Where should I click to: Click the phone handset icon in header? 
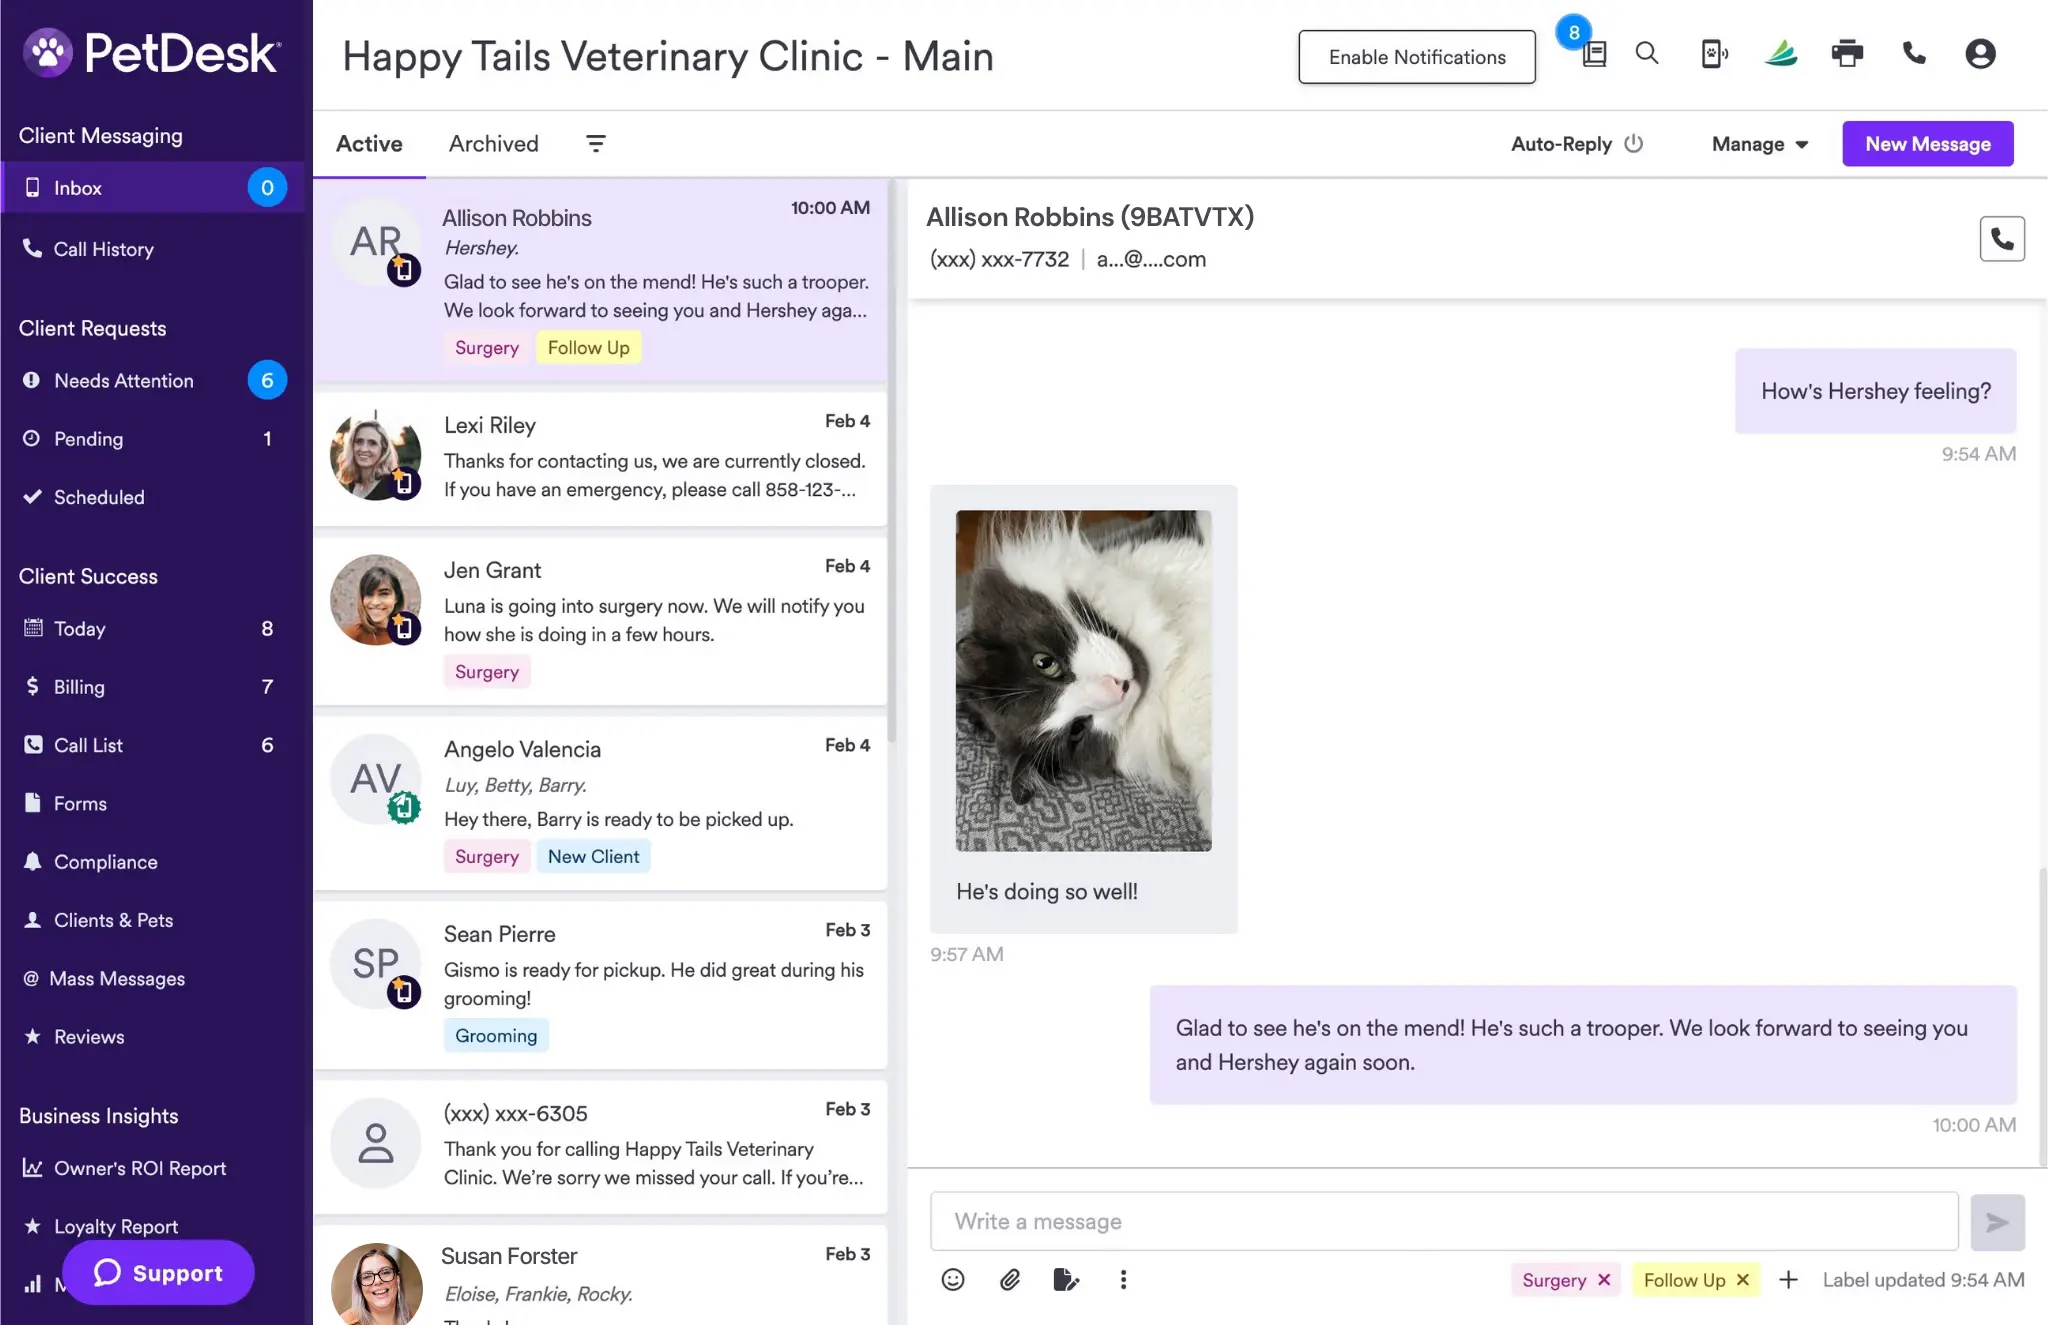tap(1914, 54)
